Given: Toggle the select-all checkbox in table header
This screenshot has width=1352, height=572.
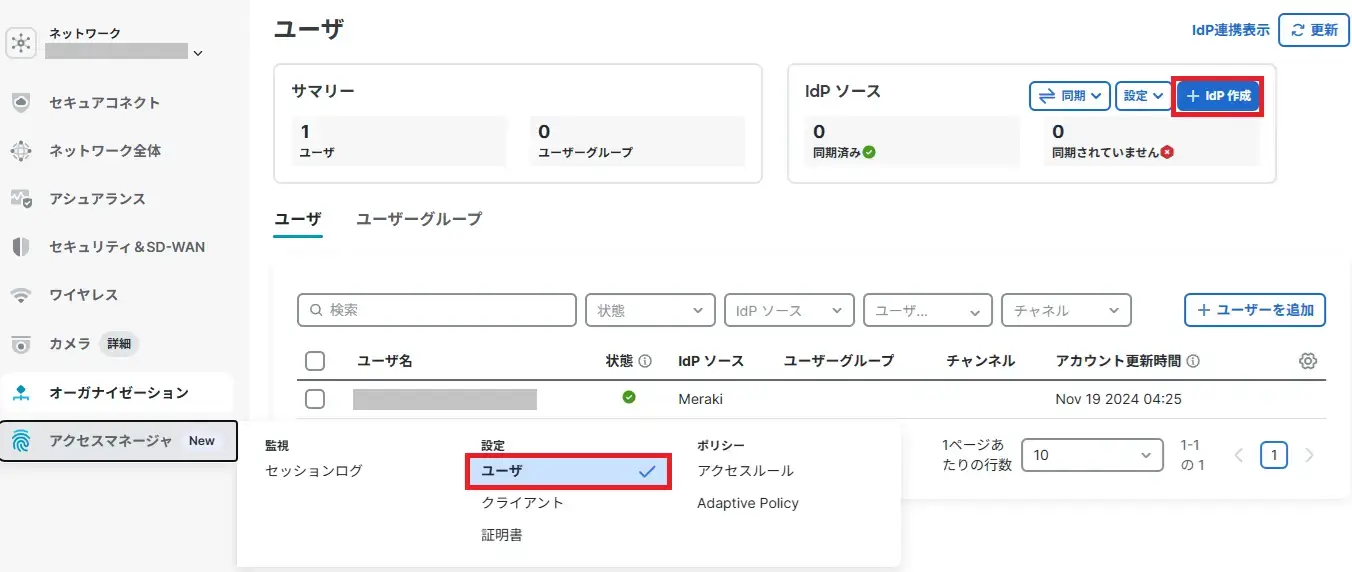Looking at the screenshot, I should pyautogui.click(x=315, y=361).
